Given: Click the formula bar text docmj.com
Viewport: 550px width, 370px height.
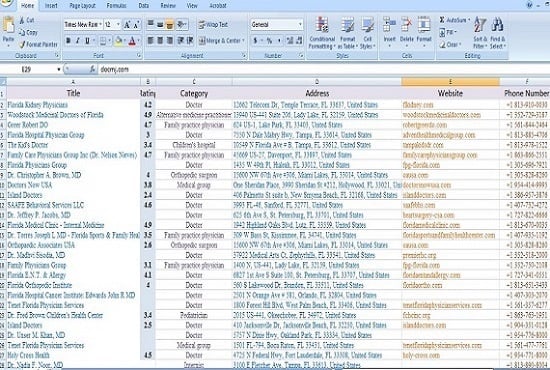Looking at the screenshot, I should pos(114,69).
